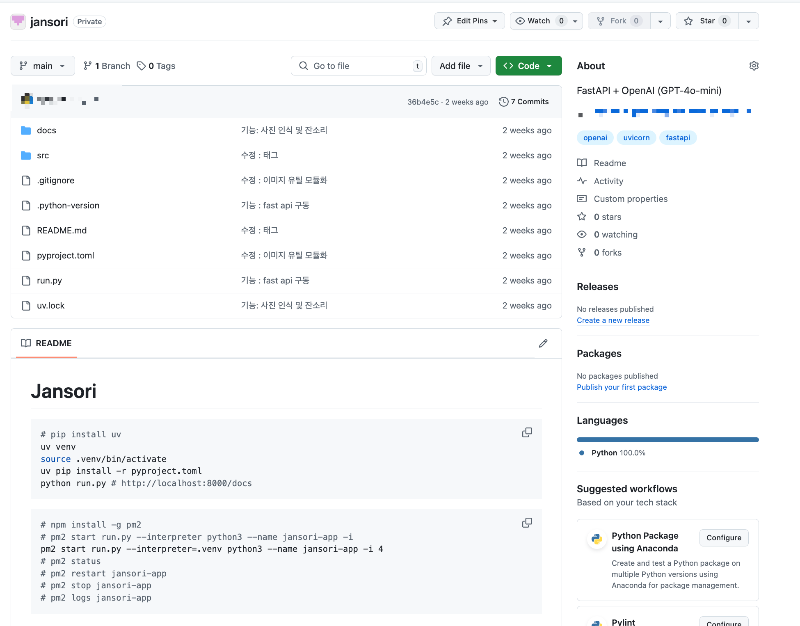Image resolution: width=800 pixels, height=626 pixels.
Task: Click the tag icon beside 0 Tags
Action: click(x=141, y=66)
